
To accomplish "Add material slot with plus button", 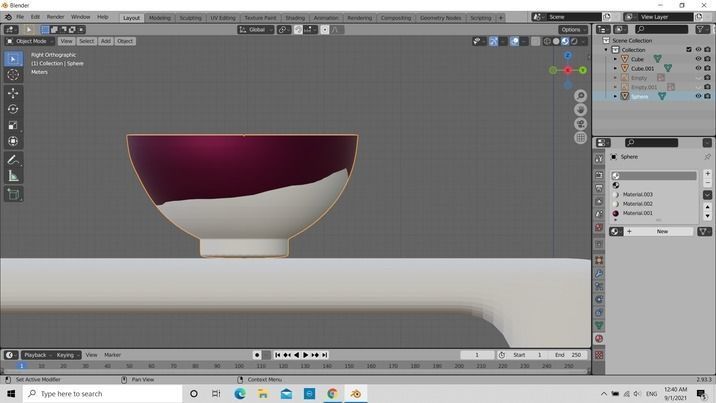I will coord(707,173).
